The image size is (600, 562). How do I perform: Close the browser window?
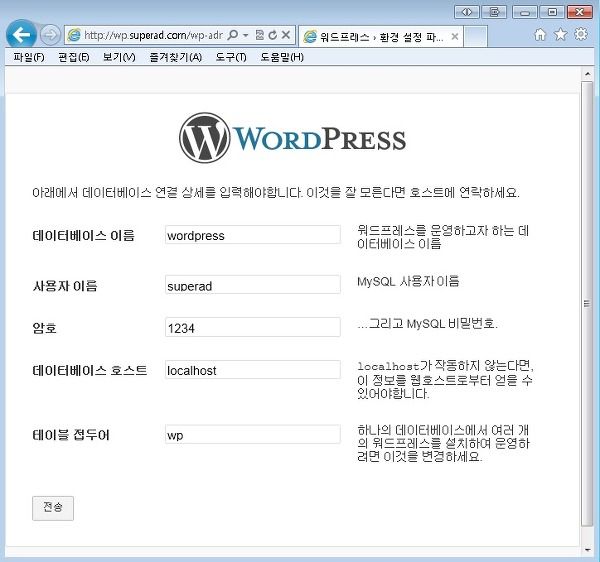(580, 12)
